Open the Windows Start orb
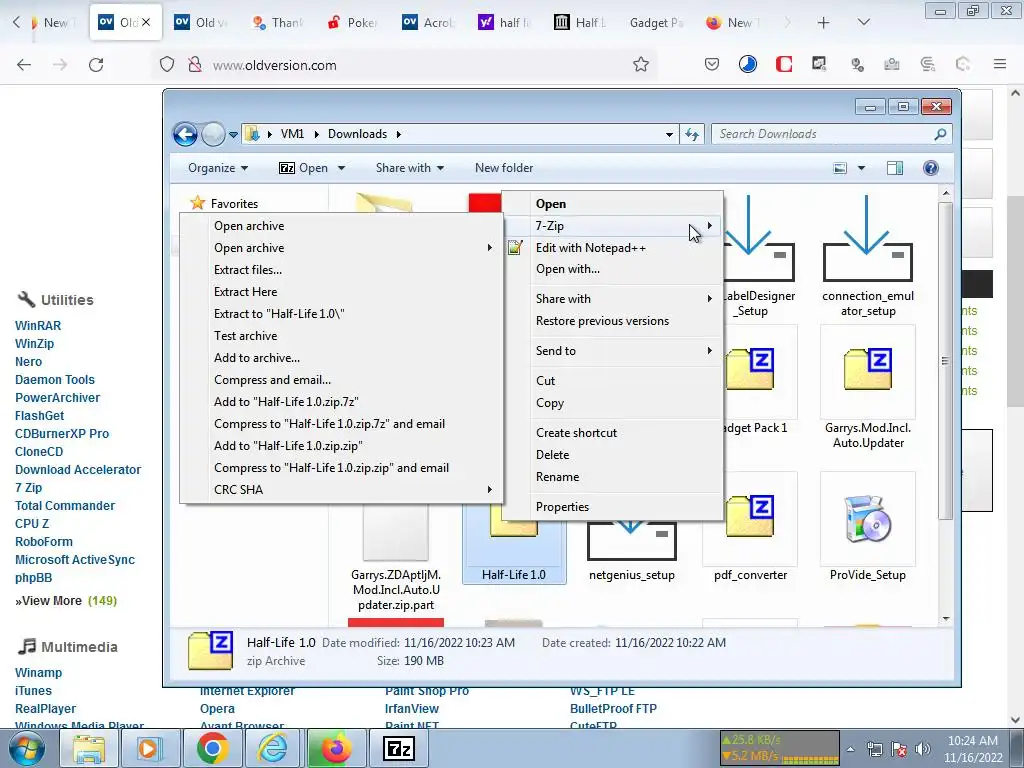1024x768 pixels. [27, 749]
